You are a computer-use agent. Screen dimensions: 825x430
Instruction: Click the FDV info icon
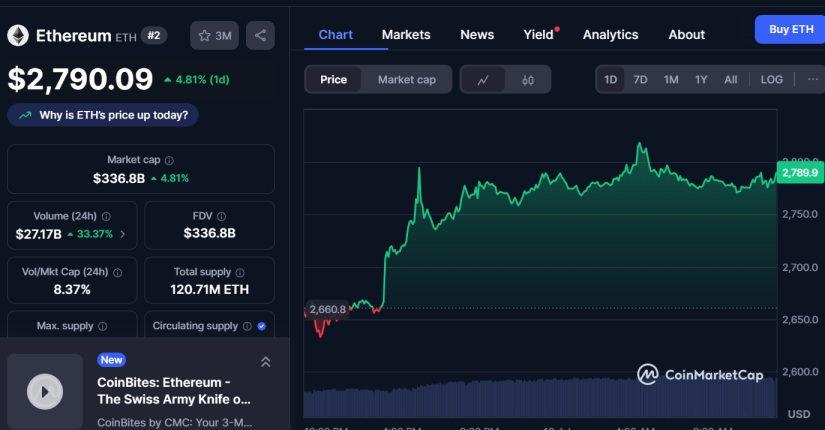pyautogui.click(x=222, y=216)
